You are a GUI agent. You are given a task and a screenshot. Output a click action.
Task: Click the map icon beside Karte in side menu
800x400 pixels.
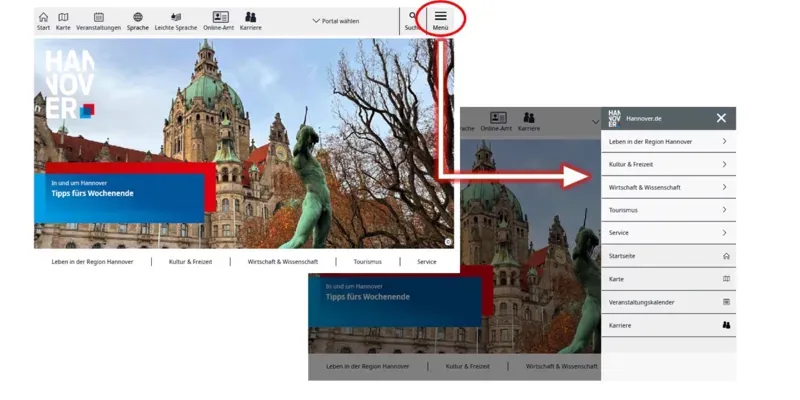(x=727, y=279)
